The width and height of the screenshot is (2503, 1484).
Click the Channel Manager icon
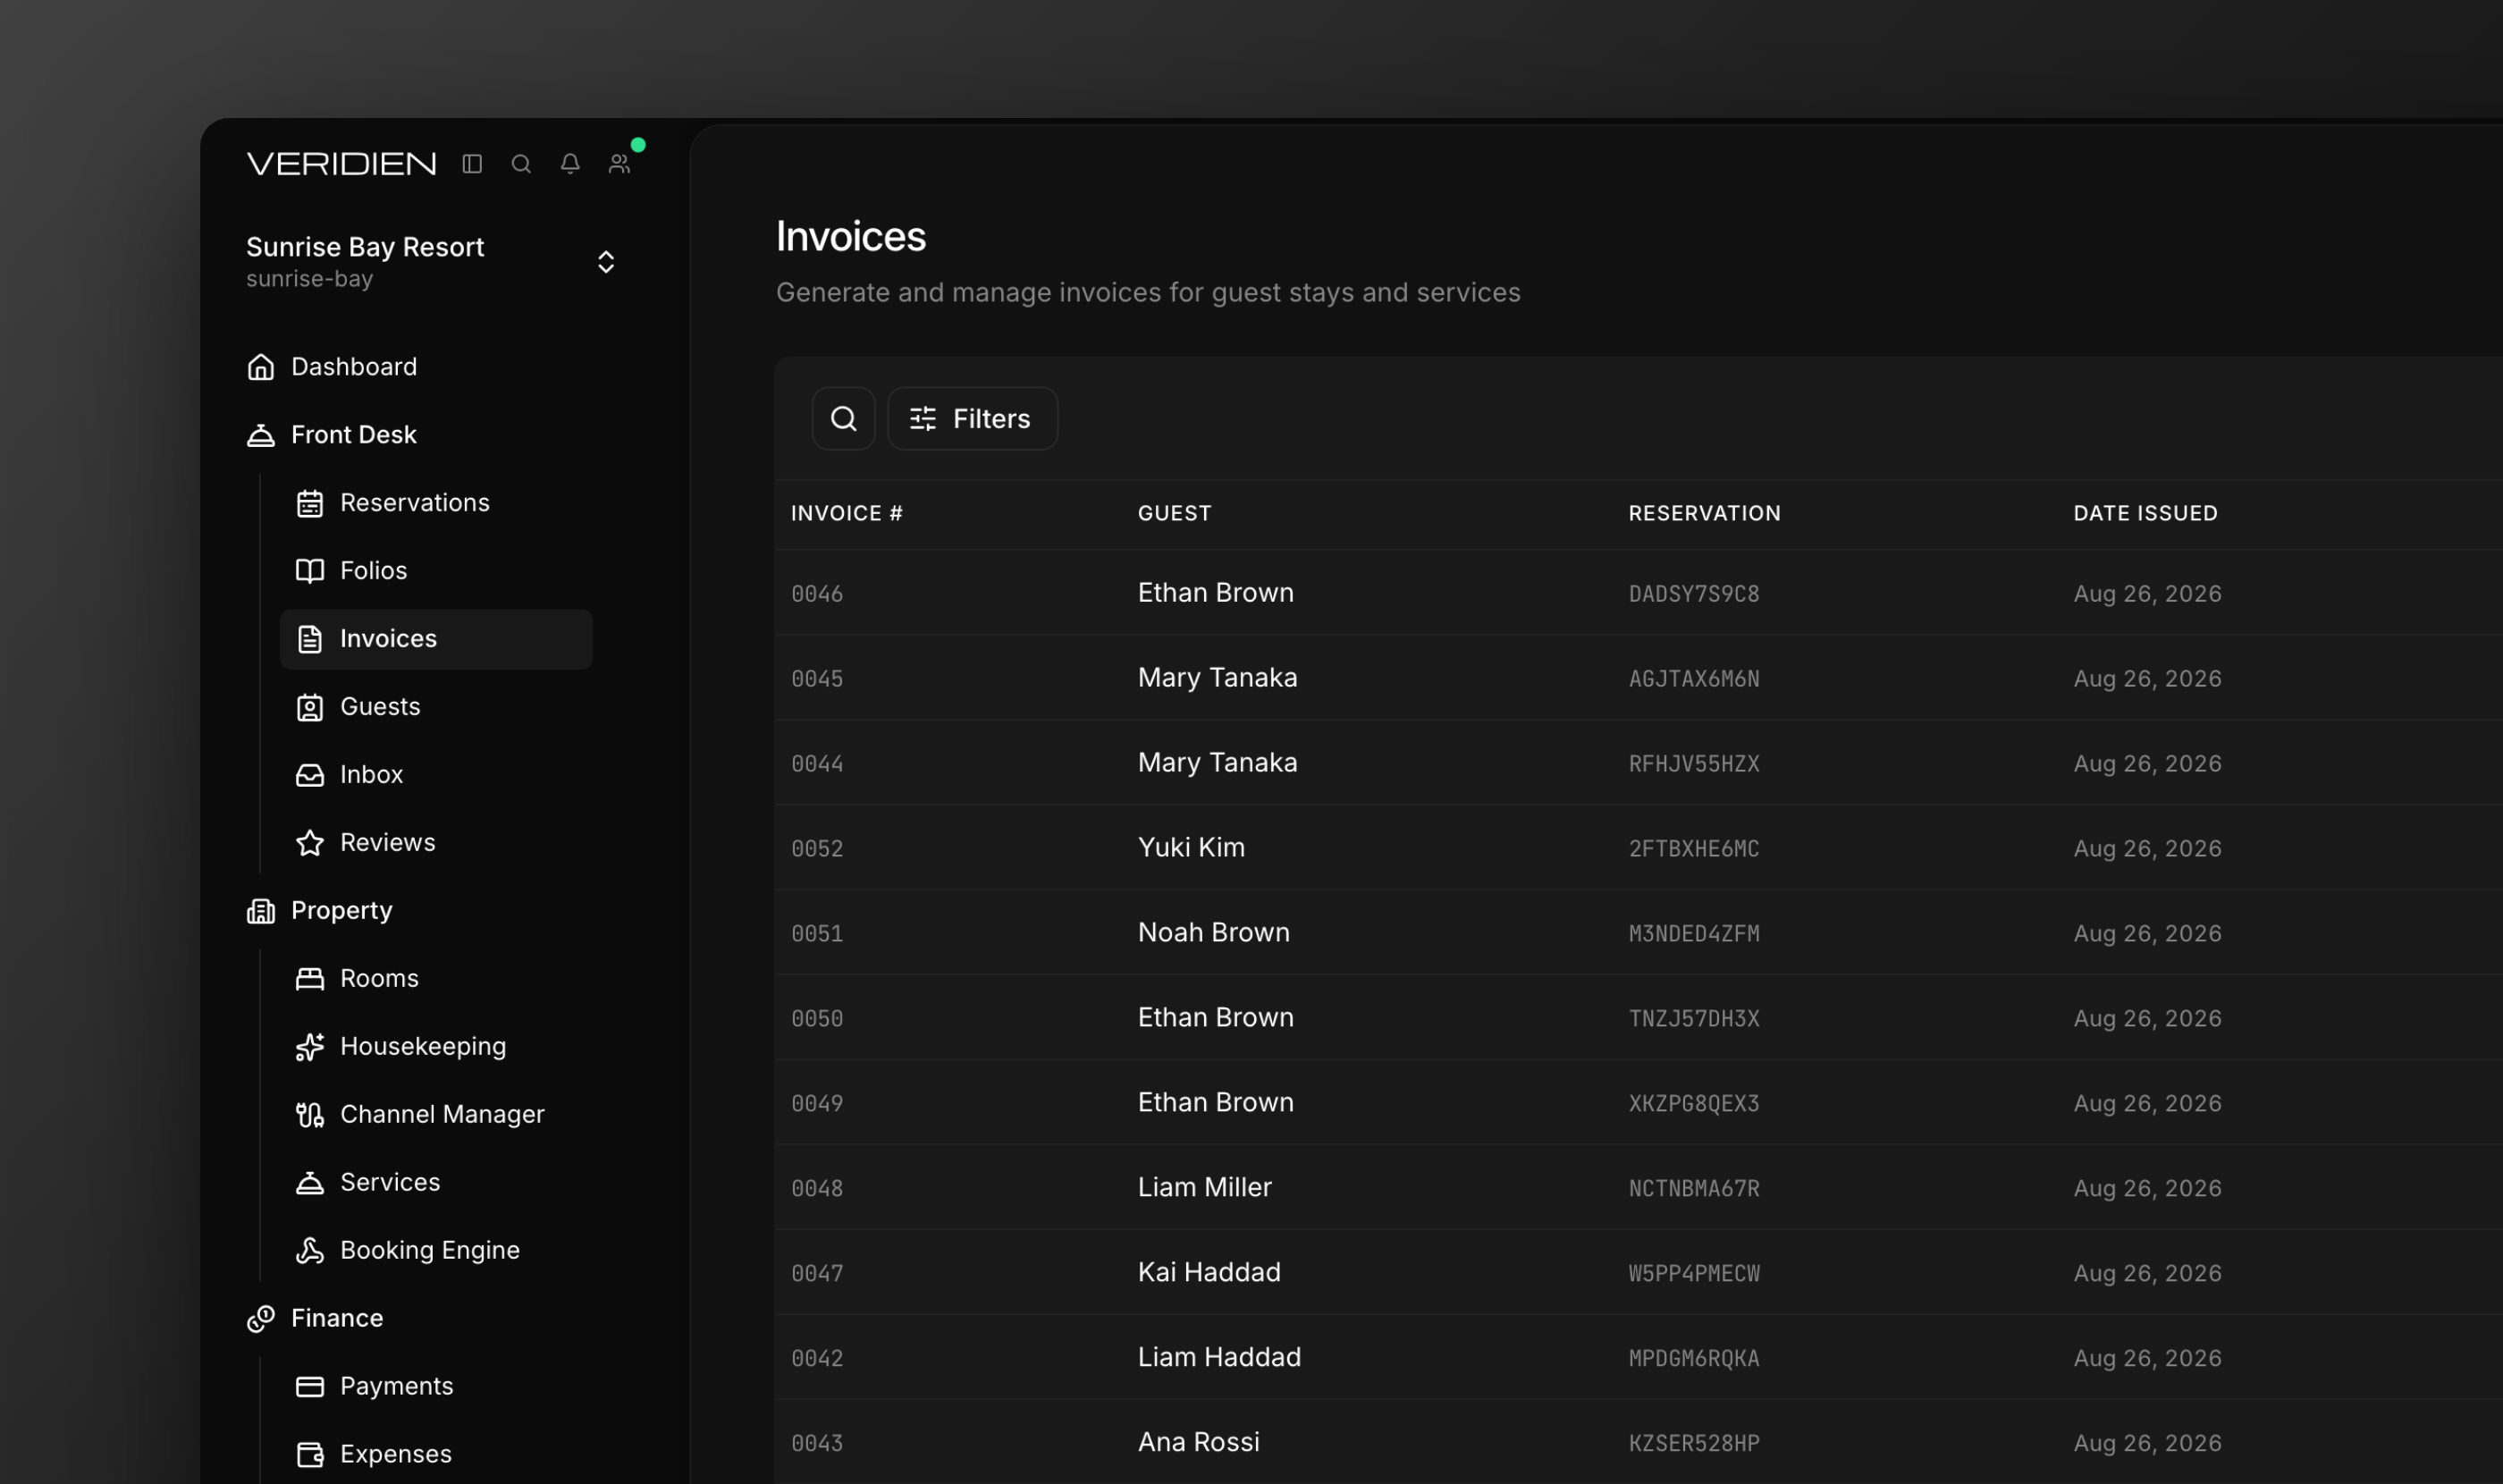[x=310, y=1115]
